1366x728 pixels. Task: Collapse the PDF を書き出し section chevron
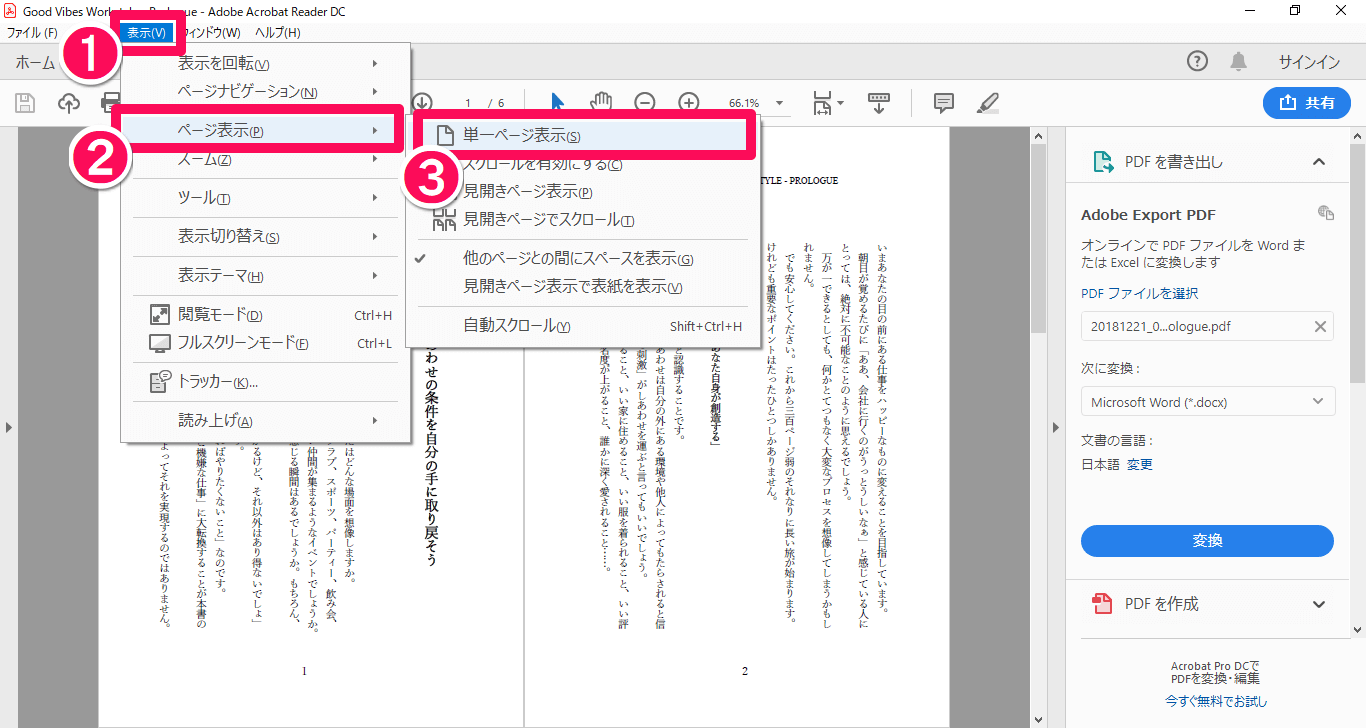tap(1319, 162)
